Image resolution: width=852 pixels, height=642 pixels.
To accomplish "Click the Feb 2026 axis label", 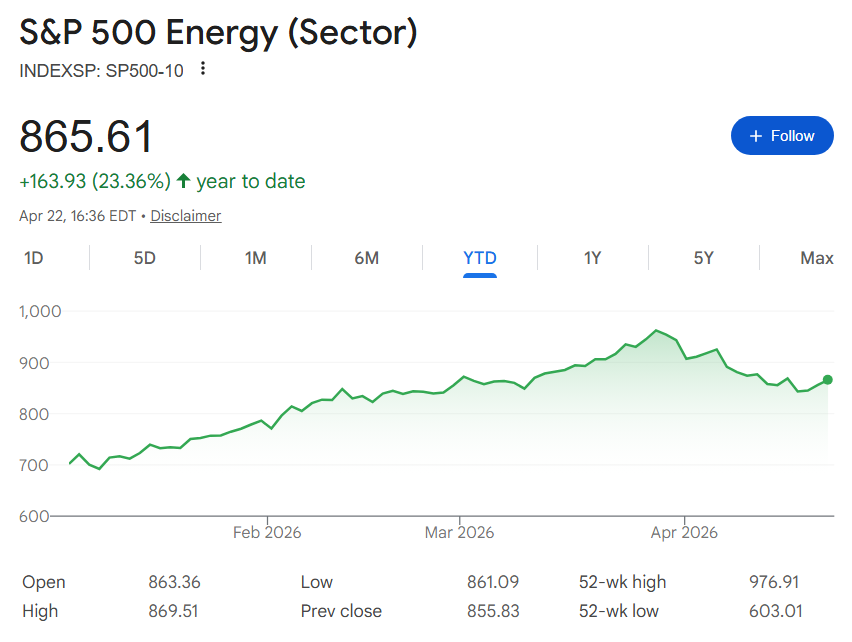I will [x=266, y=532].
